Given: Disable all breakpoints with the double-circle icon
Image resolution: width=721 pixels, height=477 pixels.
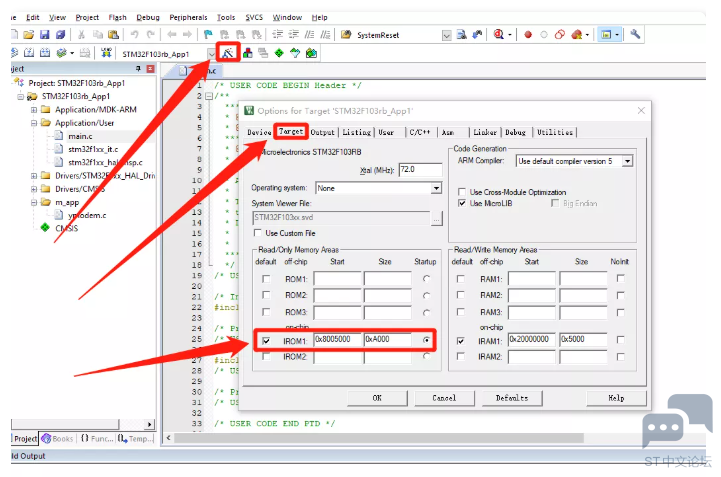Looking at the screenshot, I should (x=560, y=34).
